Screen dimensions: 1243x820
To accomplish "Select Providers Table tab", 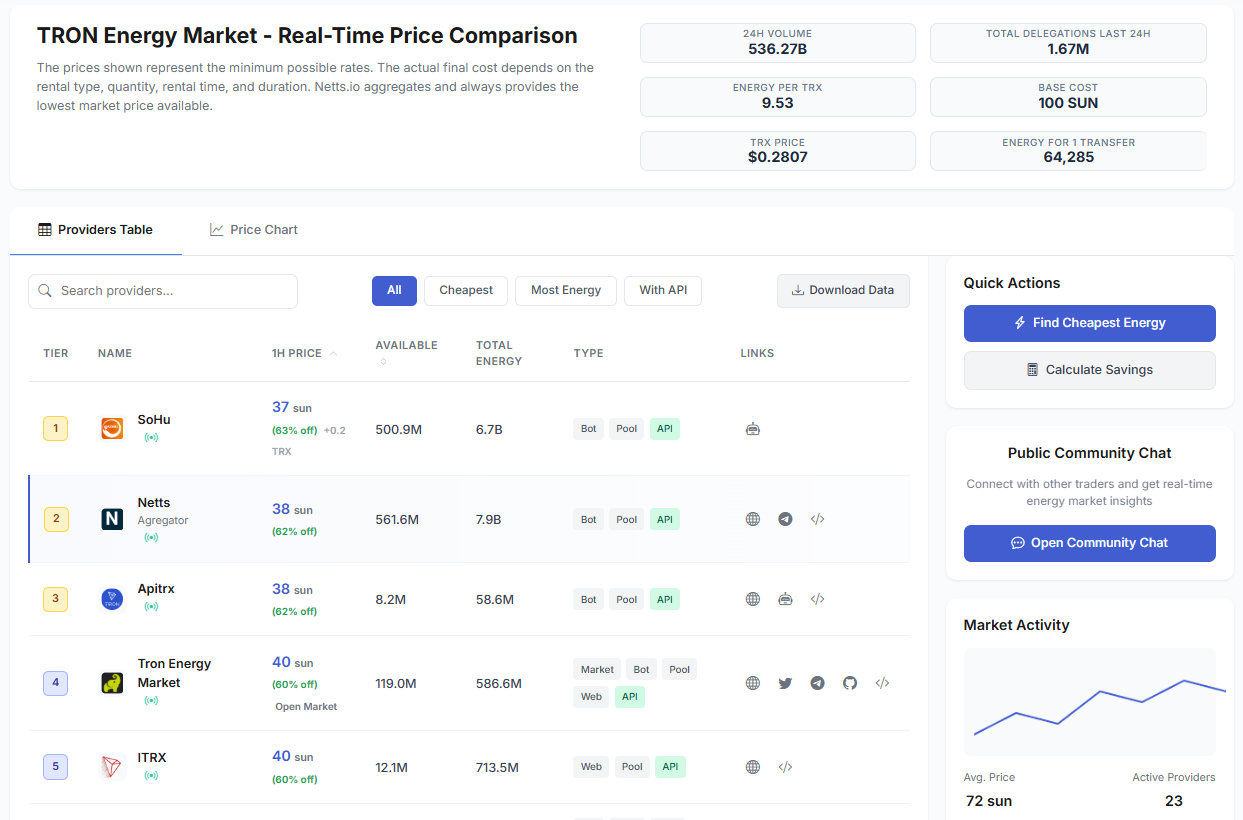I will (96, 230).
